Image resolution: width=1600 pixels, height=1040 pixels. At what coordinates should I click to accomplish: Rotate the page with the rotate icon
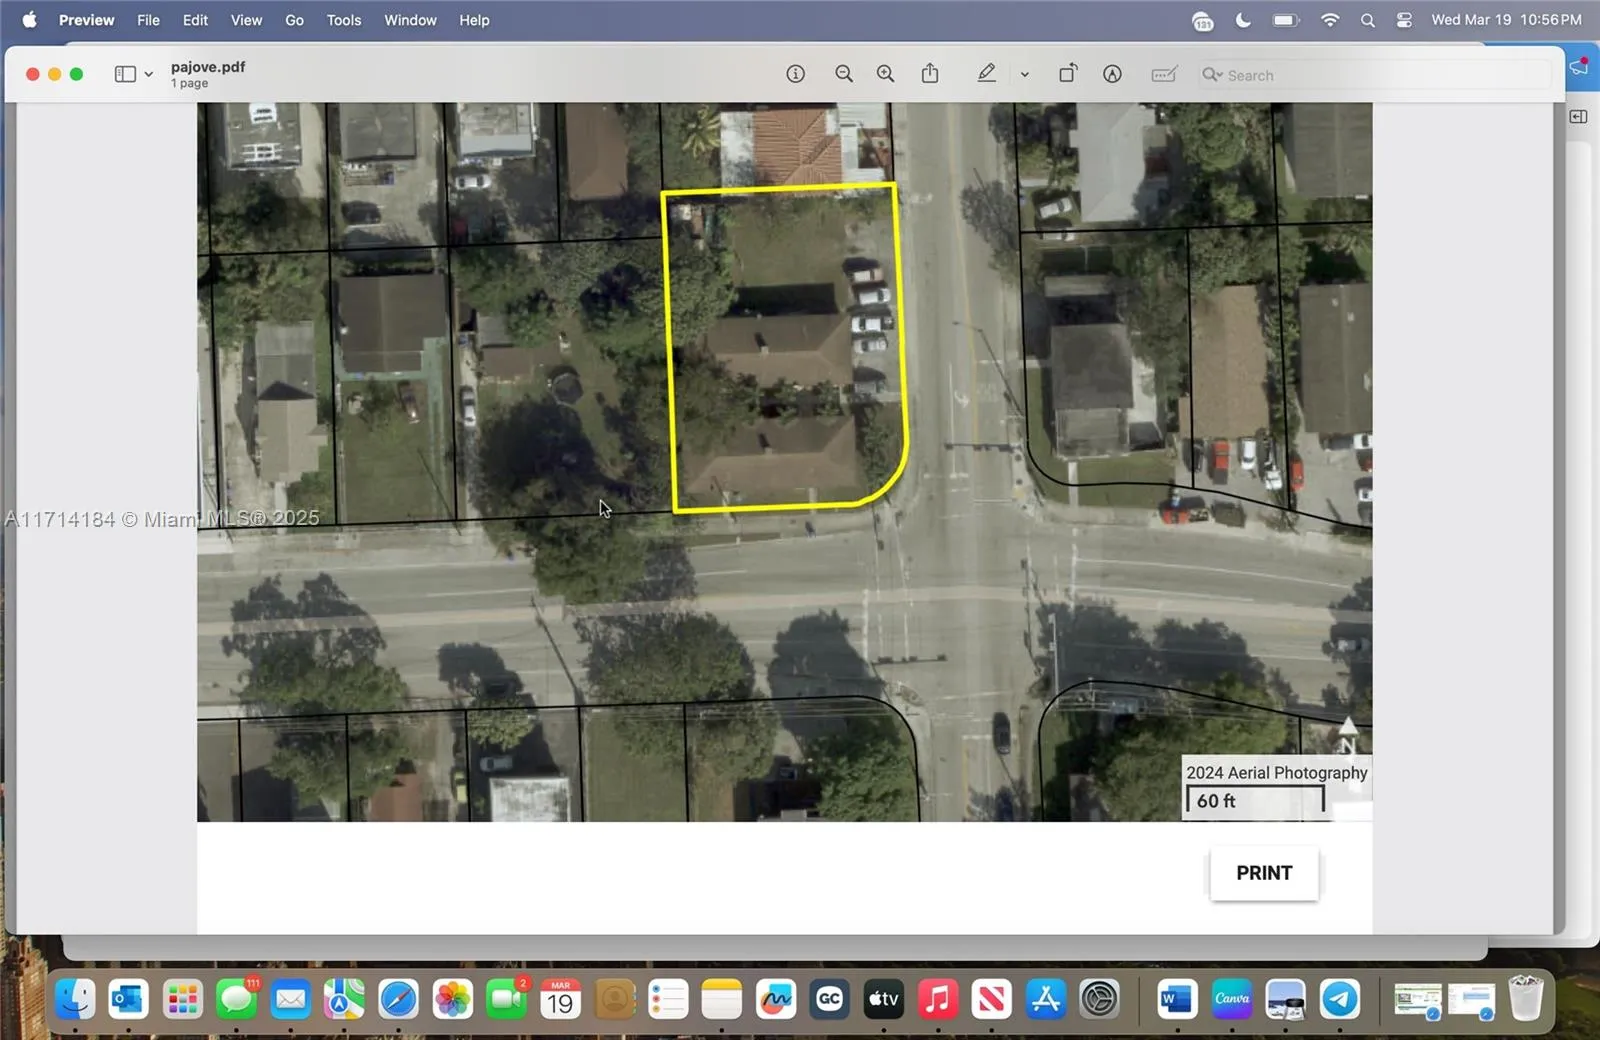(x=1068, y=73)
